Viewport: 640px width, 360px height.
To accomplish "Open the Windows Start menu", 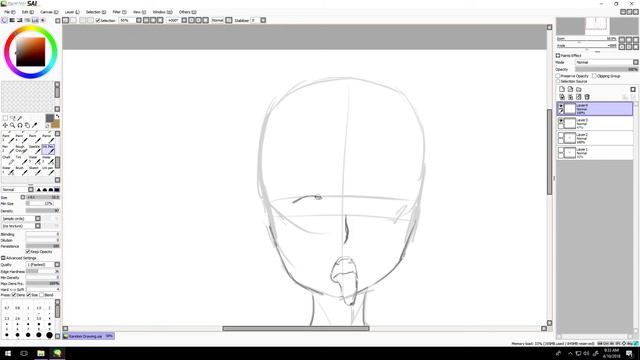I will 8,353.
